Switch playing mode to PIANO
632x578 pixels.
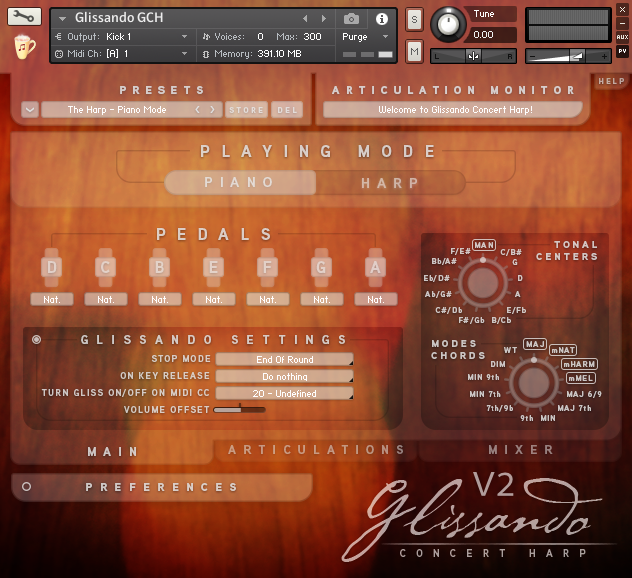click(x=240, y=183)
